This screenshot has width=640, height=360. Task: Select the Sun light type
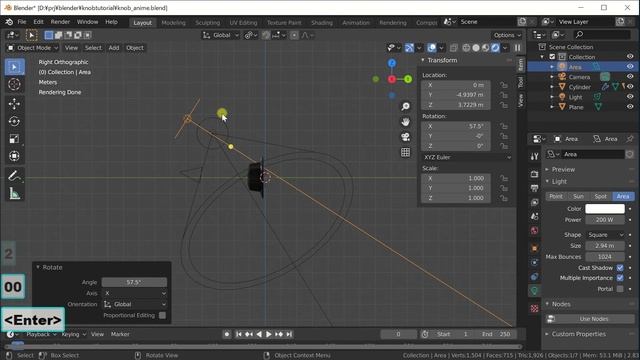[x=578, y=196]
